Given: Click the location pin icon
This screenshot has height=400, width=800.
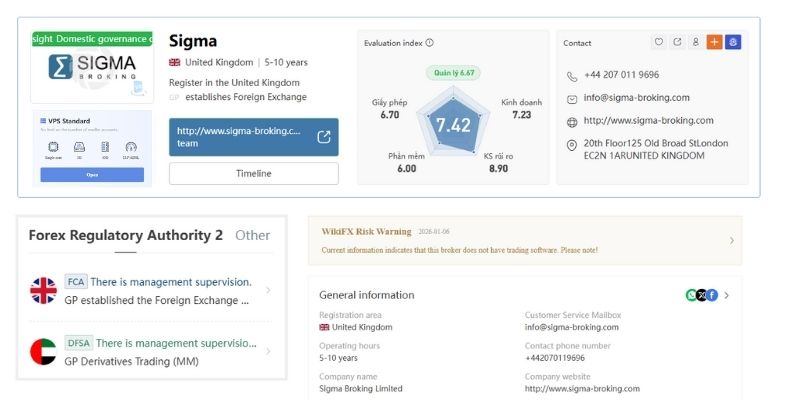Looking at the screenshot, I should coord(572,146).
